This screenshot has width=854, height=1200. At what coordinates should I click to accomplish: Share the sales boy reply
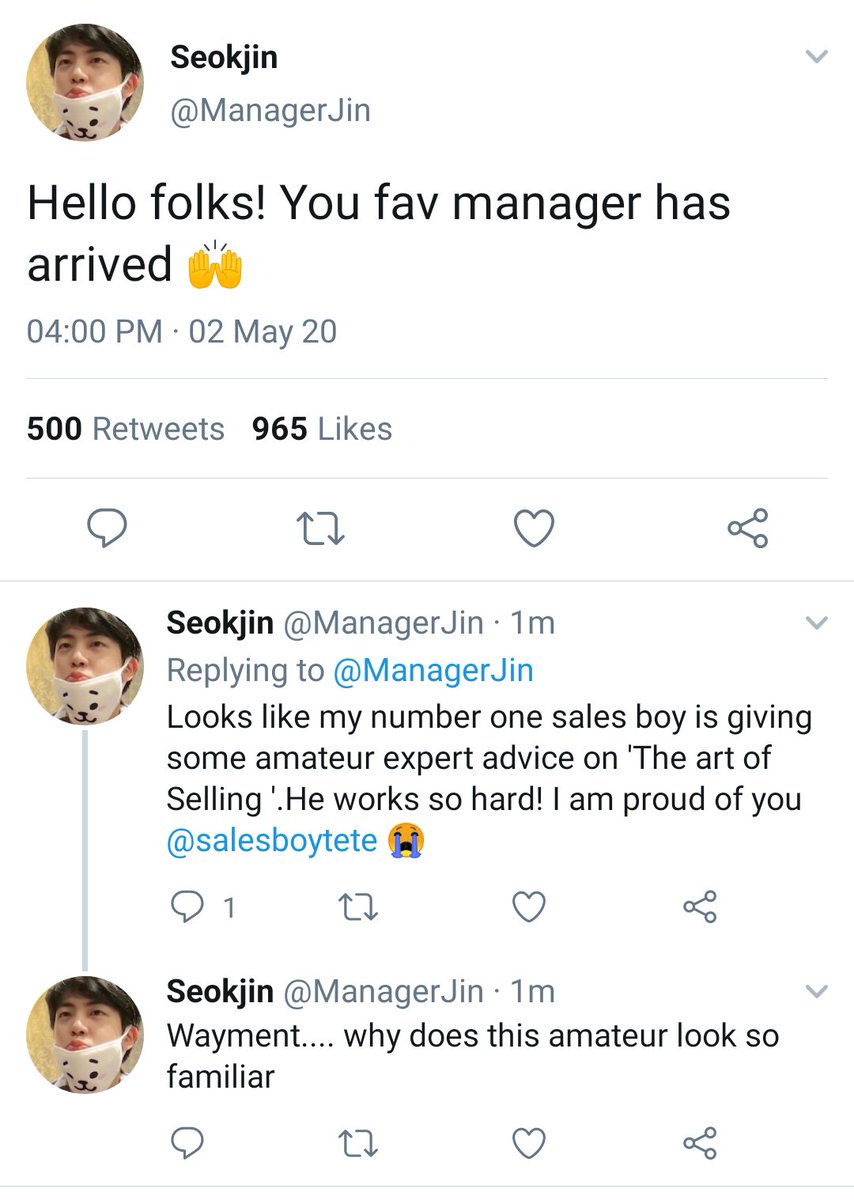tap(699, 907)
